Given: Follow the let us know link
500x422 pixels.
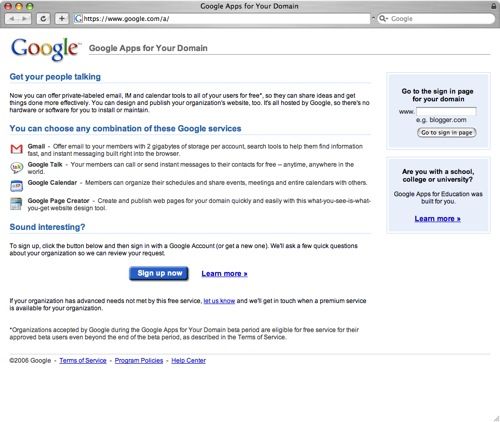Looking at the screenshot, I should coord(219,301).
